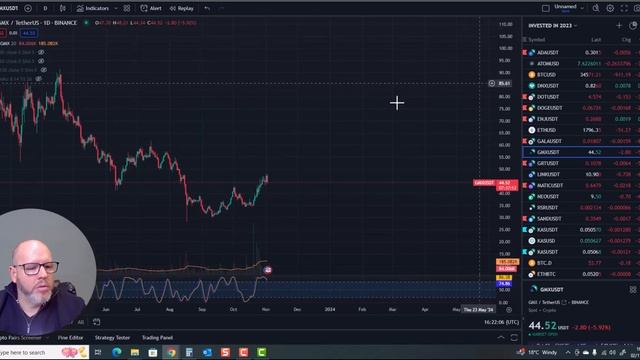Open the green C app on the taskbar

point(262,352)
